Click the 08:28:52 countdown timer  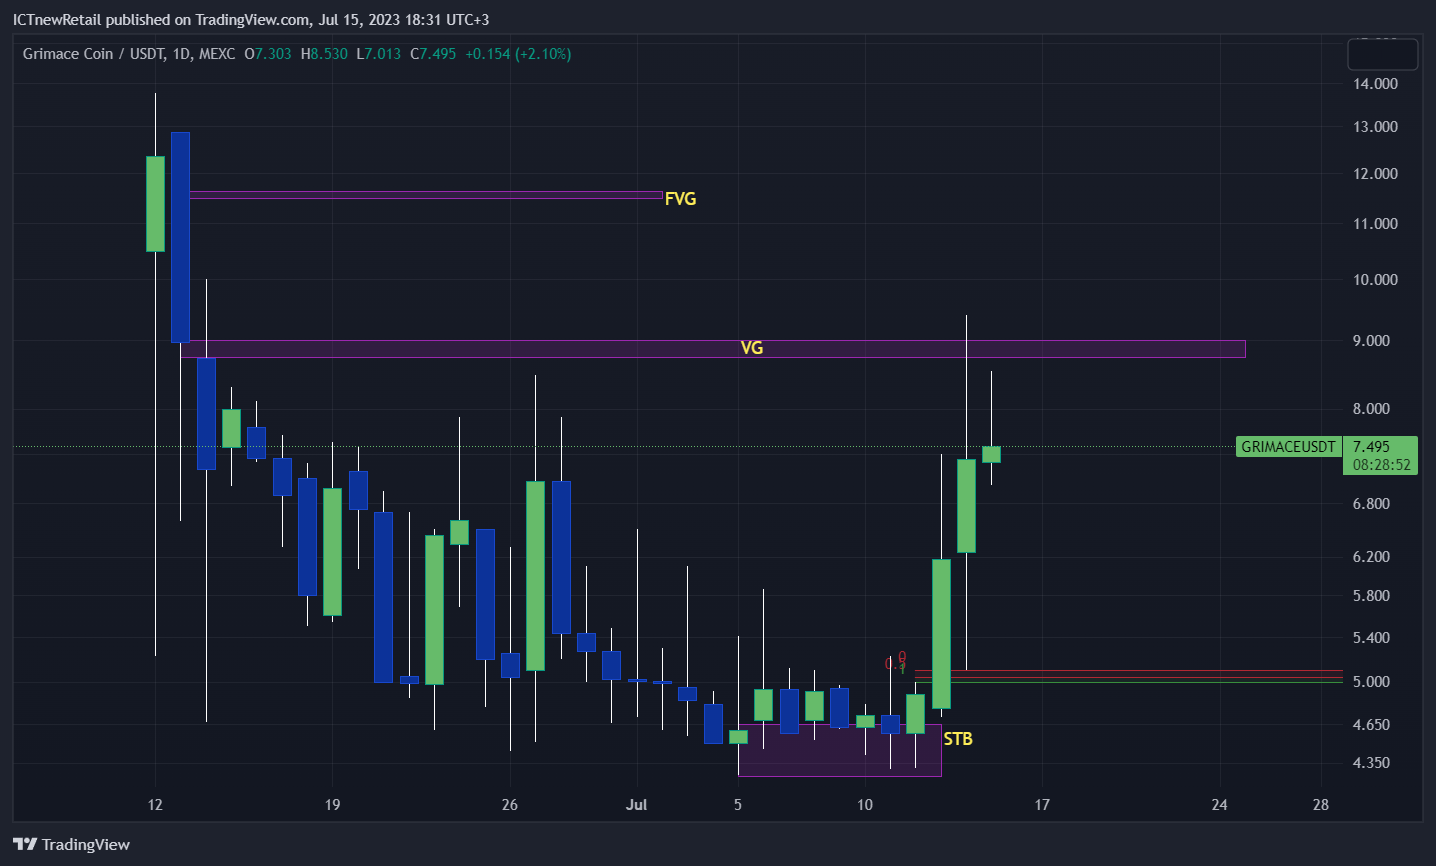[x=1381, y=465]
